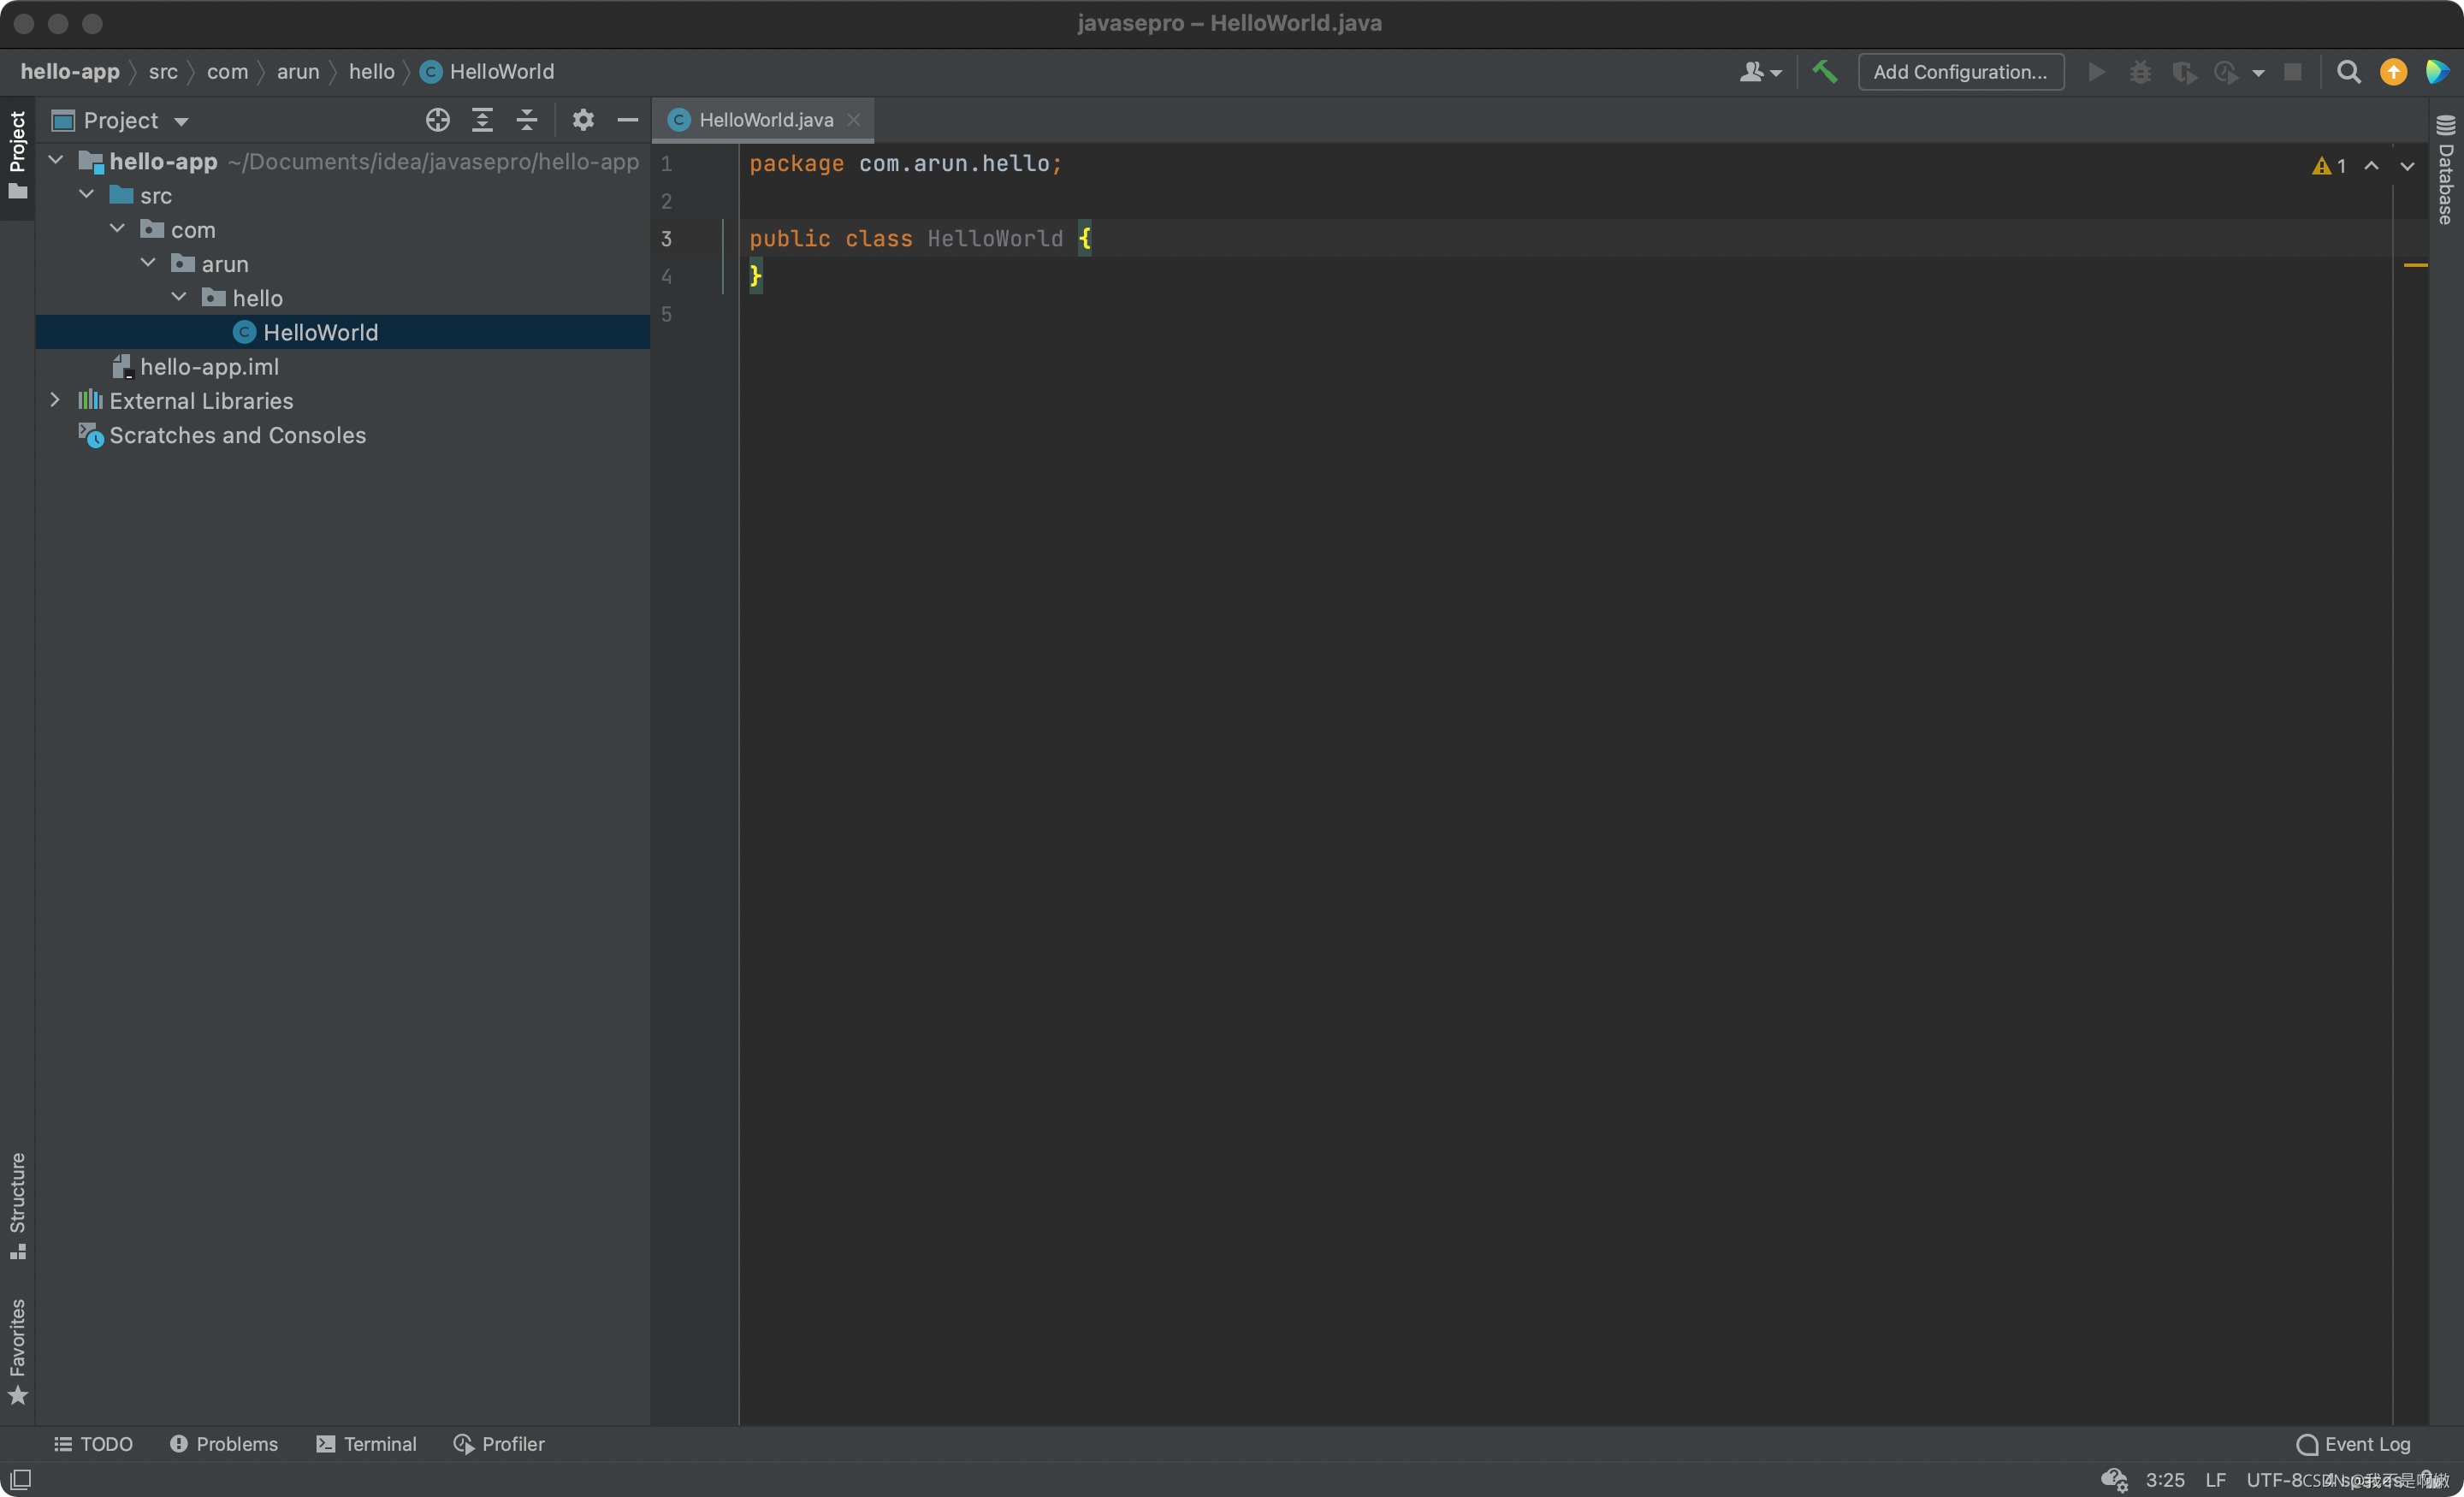Click the warning indicator badge top right

tap(2319, 163)
